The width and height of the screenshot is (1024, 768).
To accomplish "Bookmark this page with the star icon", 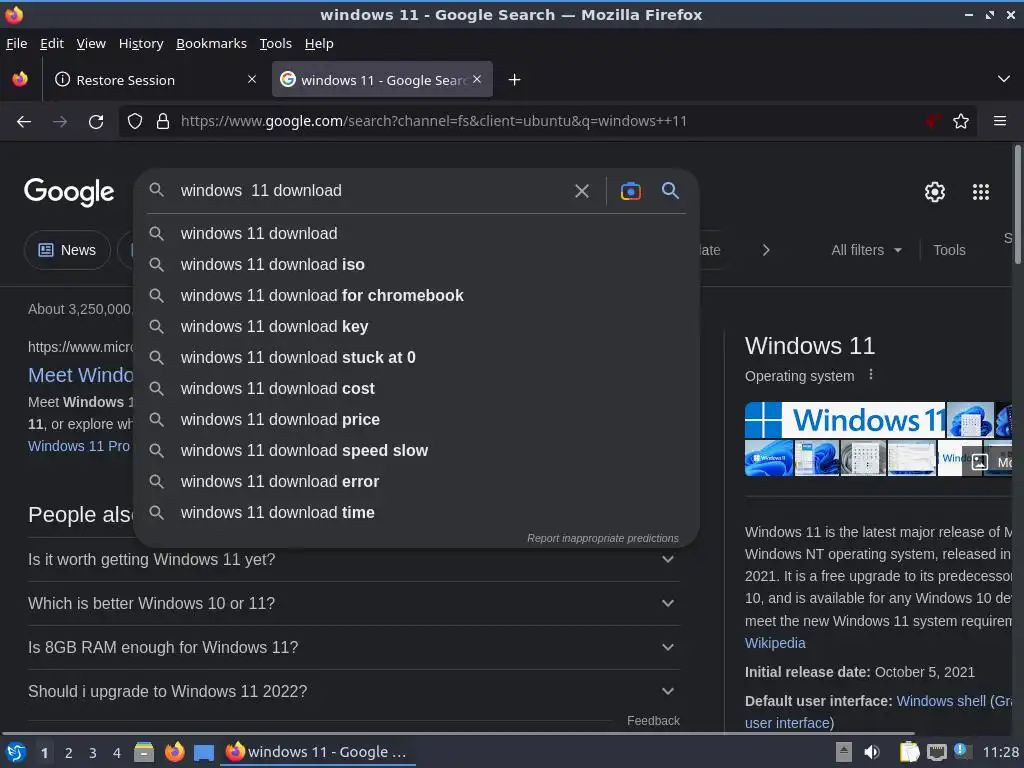I will coord(961,121).
